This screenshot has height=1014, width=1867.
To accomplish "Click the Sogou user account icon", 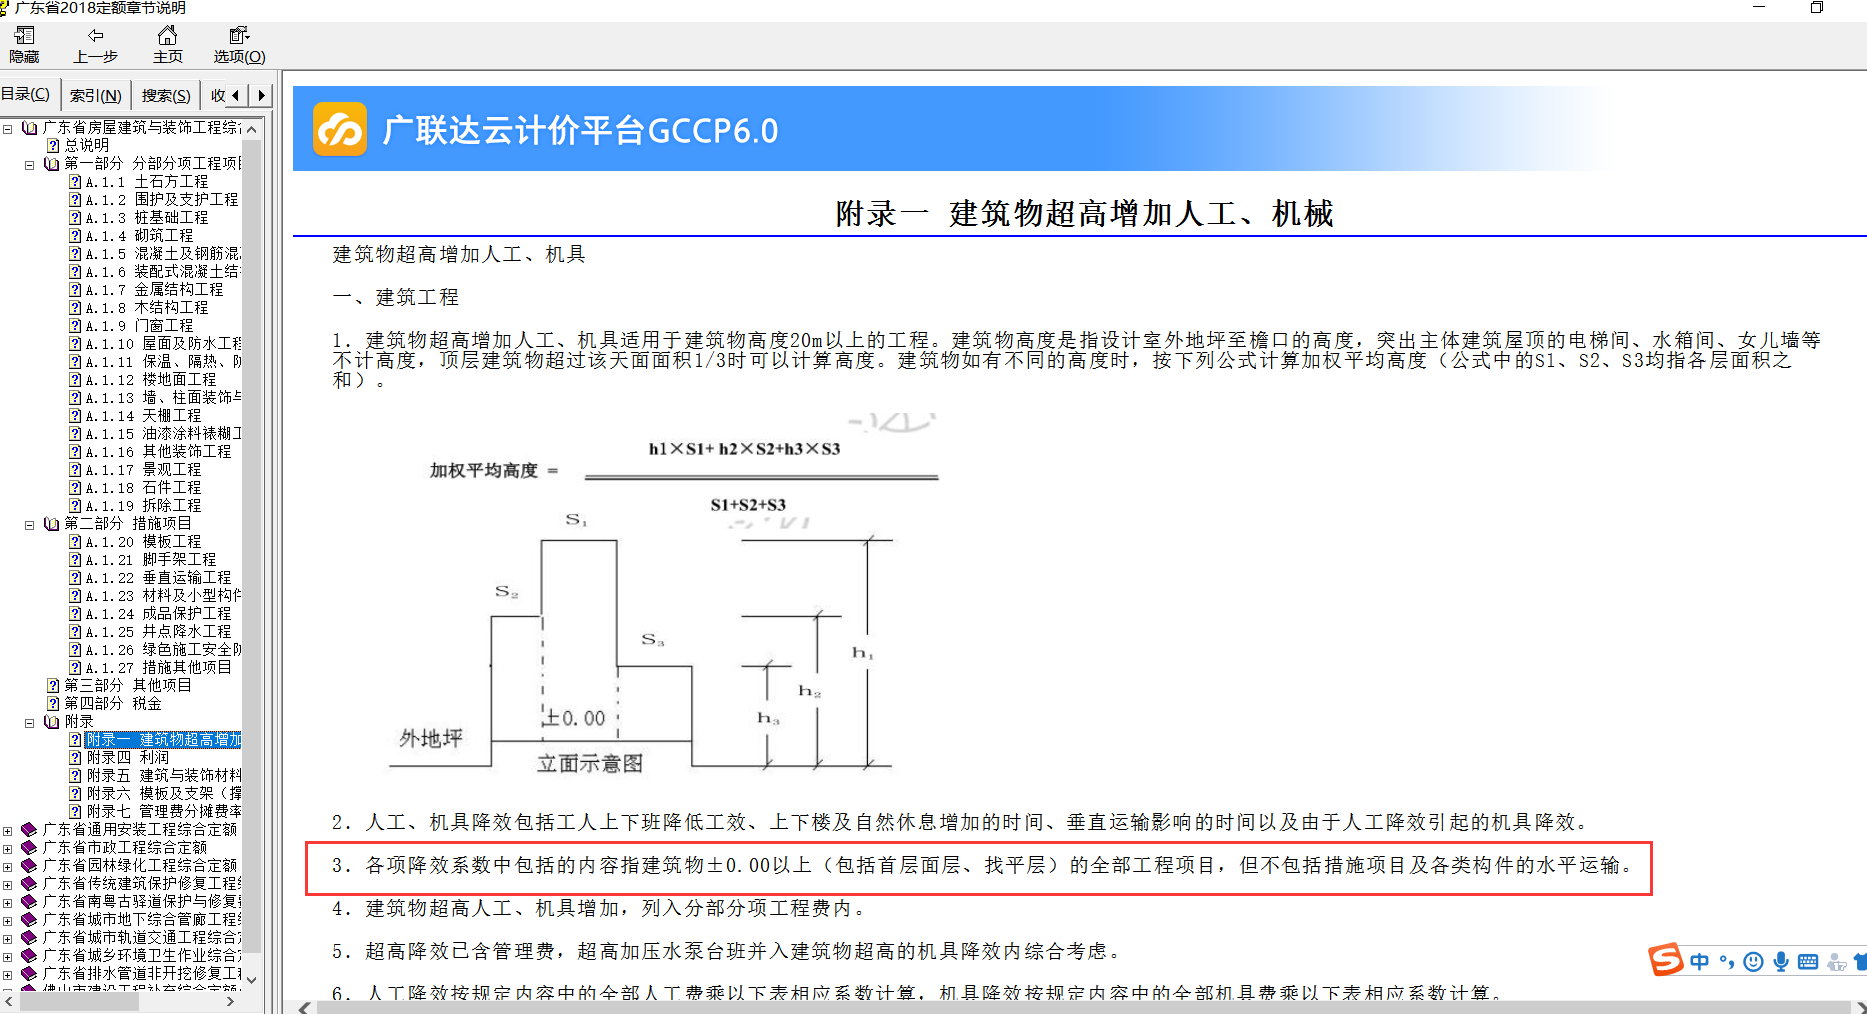I will pos(1836,962).
